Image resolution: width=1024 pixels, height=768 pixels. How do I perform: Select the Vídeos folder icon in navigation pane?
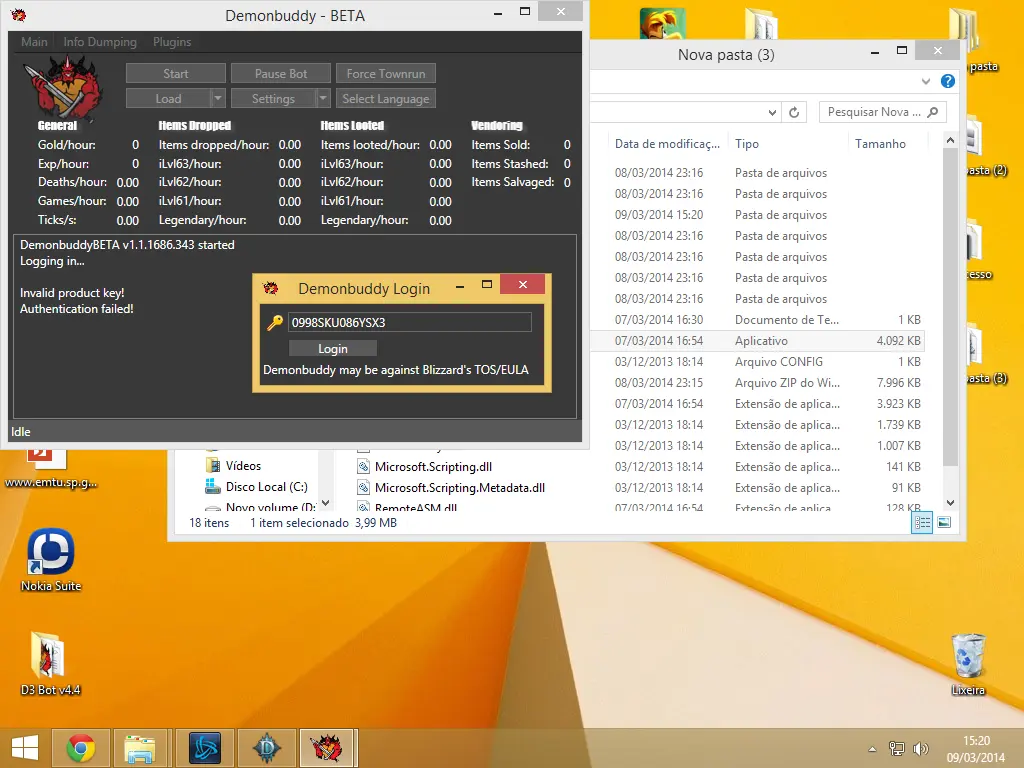[x=213, y=466]
